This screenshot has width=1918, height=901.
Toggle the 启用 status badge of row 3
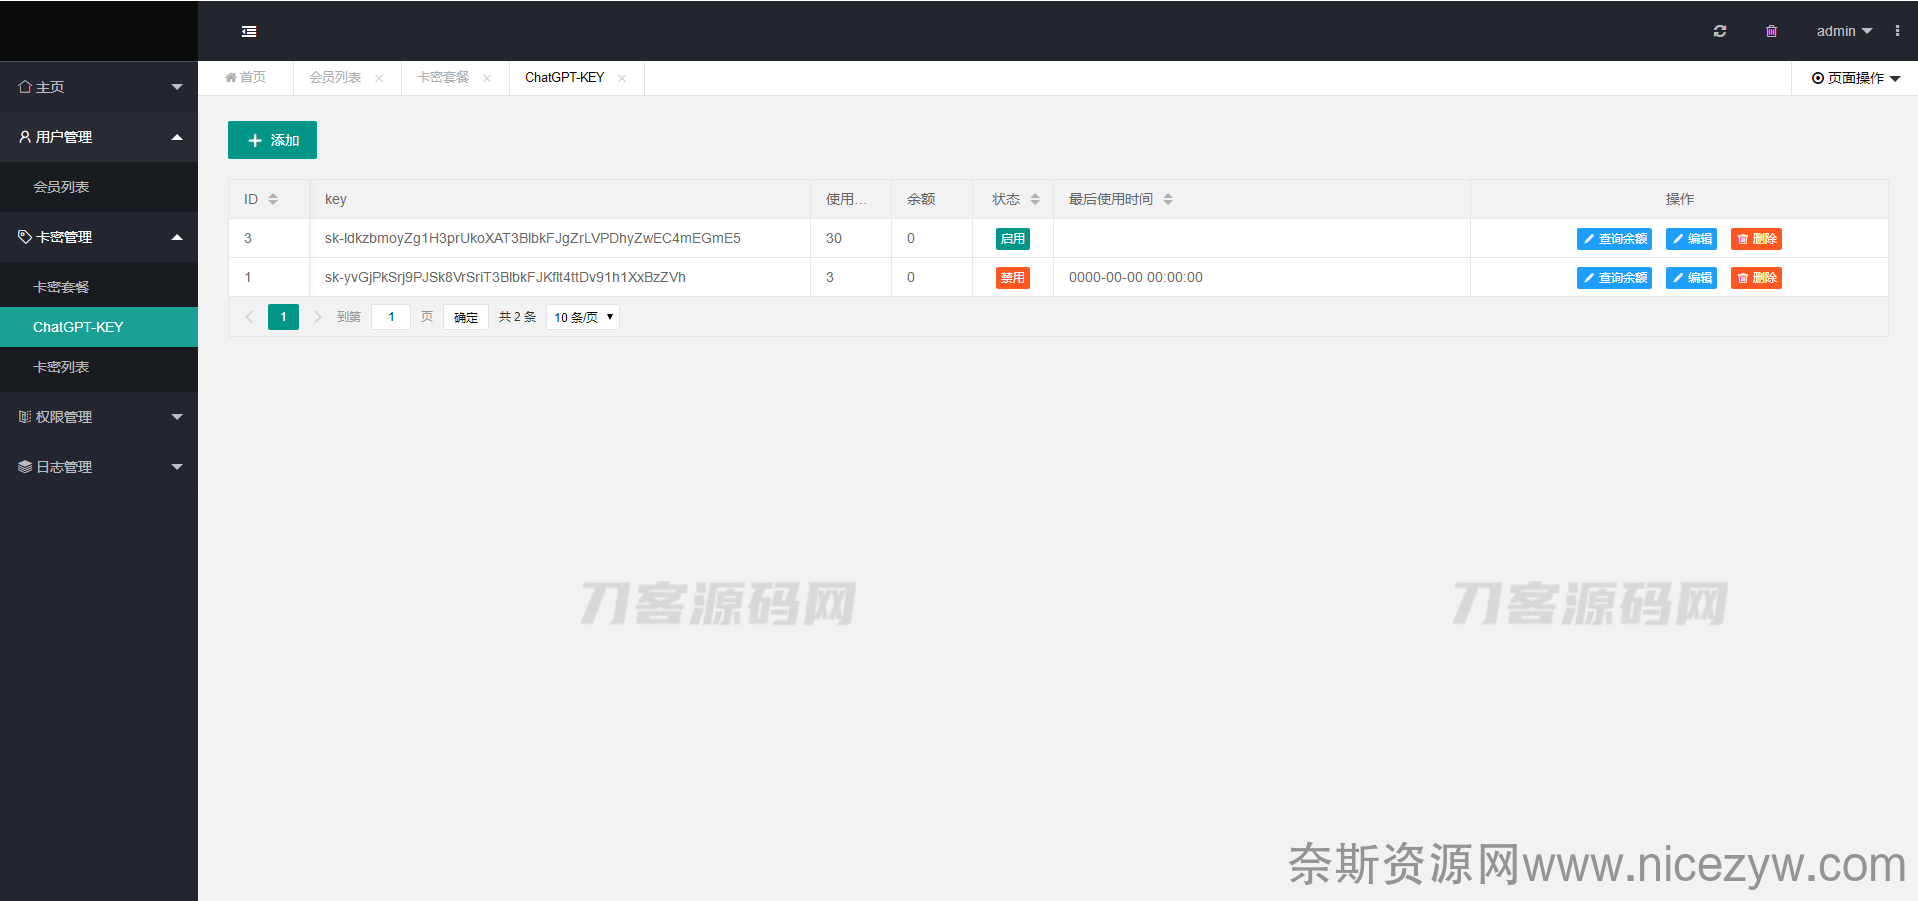pyautogui.click(x=1012, y=239)
